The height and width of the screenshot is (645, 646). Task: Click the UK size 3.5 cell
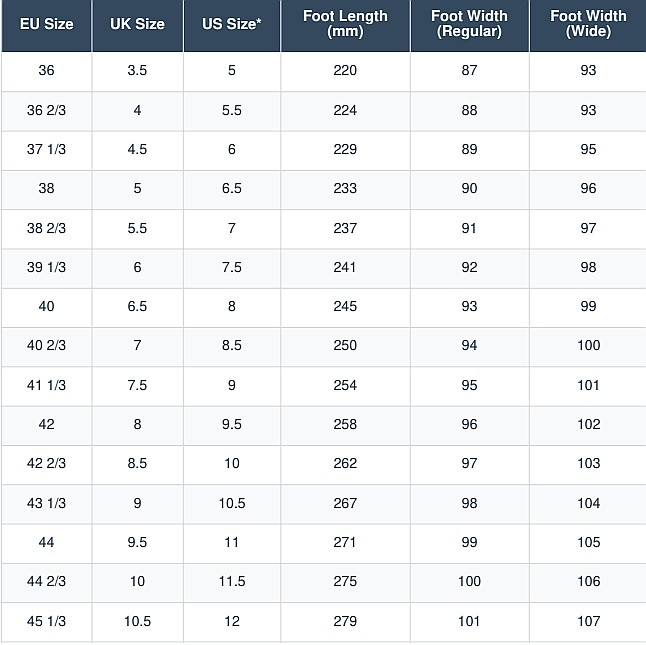tap(137, 70)
